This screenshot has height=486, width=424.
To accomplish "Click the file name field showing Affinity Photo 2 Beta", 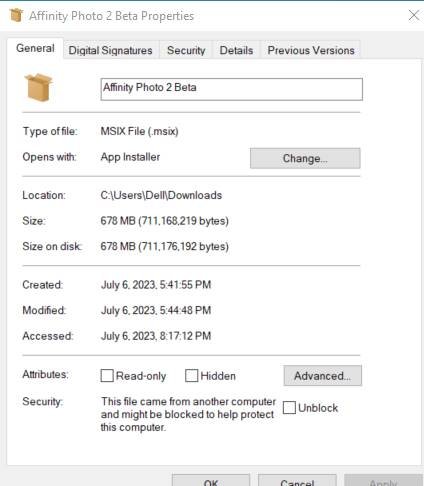I will point(232,89).
